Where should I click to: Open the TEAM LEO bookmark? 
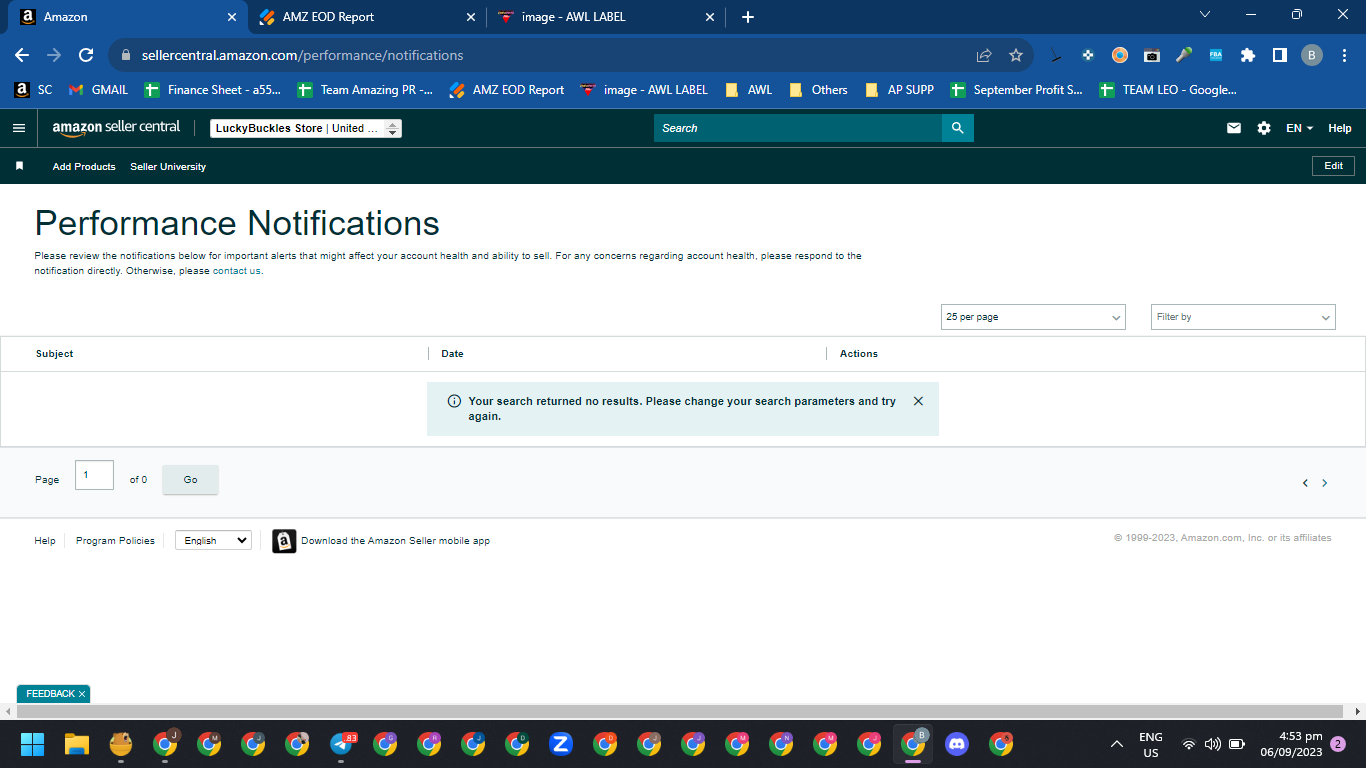[1168, 89]
